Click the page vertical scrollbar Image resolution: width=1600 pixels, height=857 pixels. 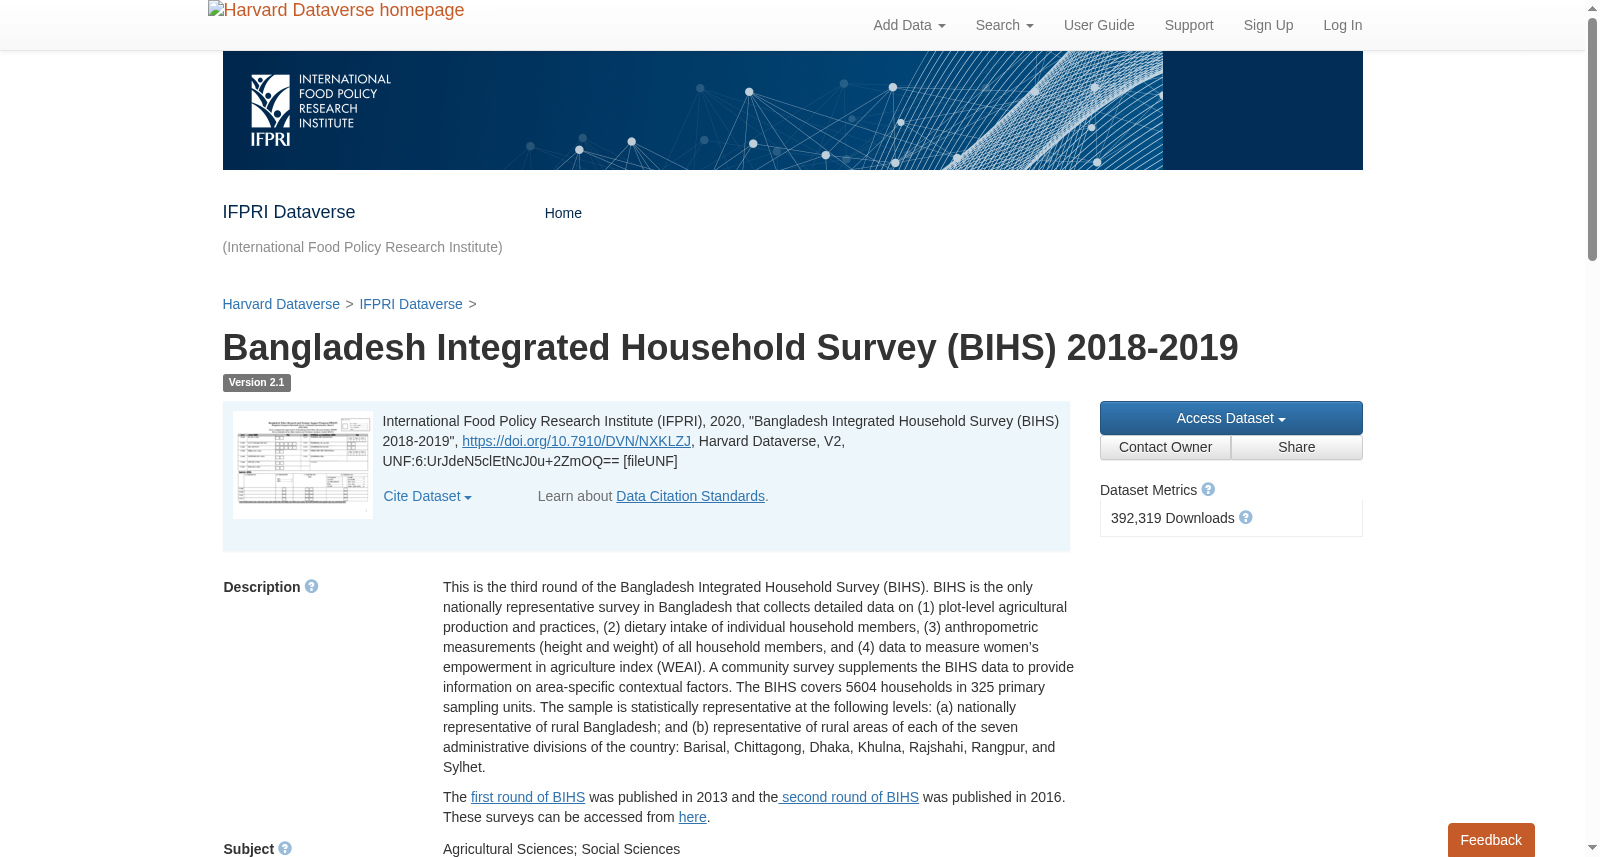tap(1592, 140)
